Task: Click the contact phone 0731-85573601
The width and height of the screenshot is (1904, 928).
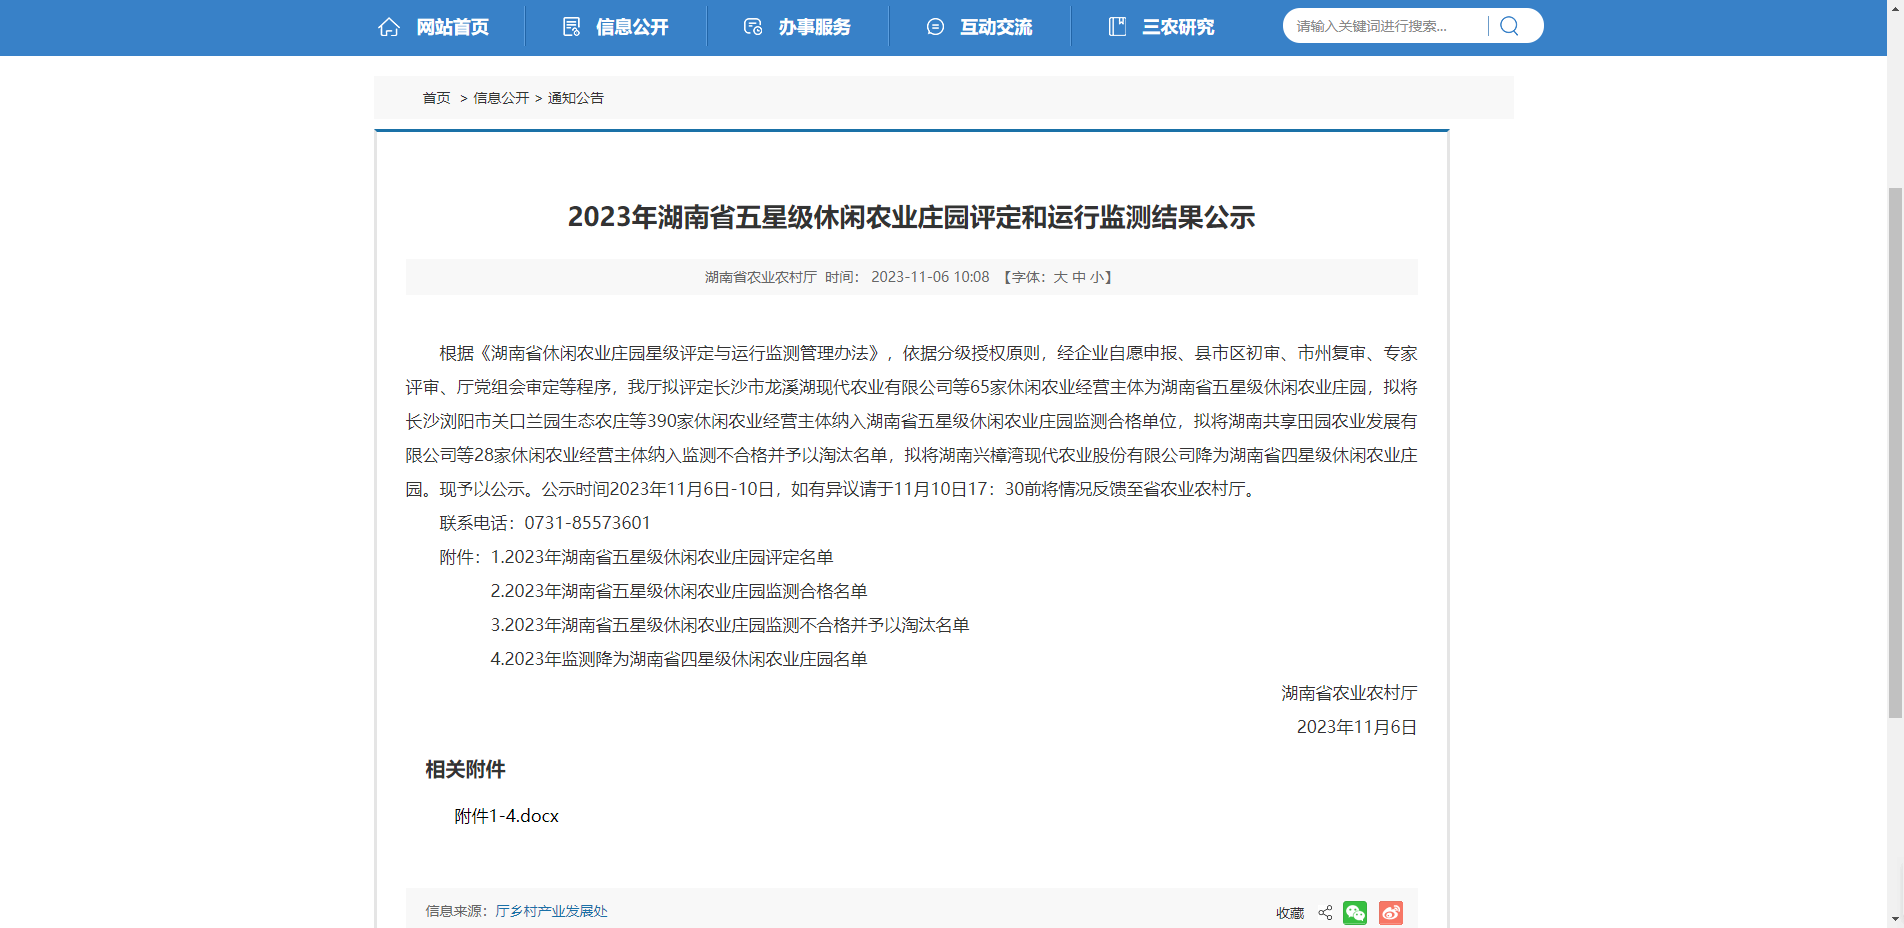Action: click(x=588, y=523)
